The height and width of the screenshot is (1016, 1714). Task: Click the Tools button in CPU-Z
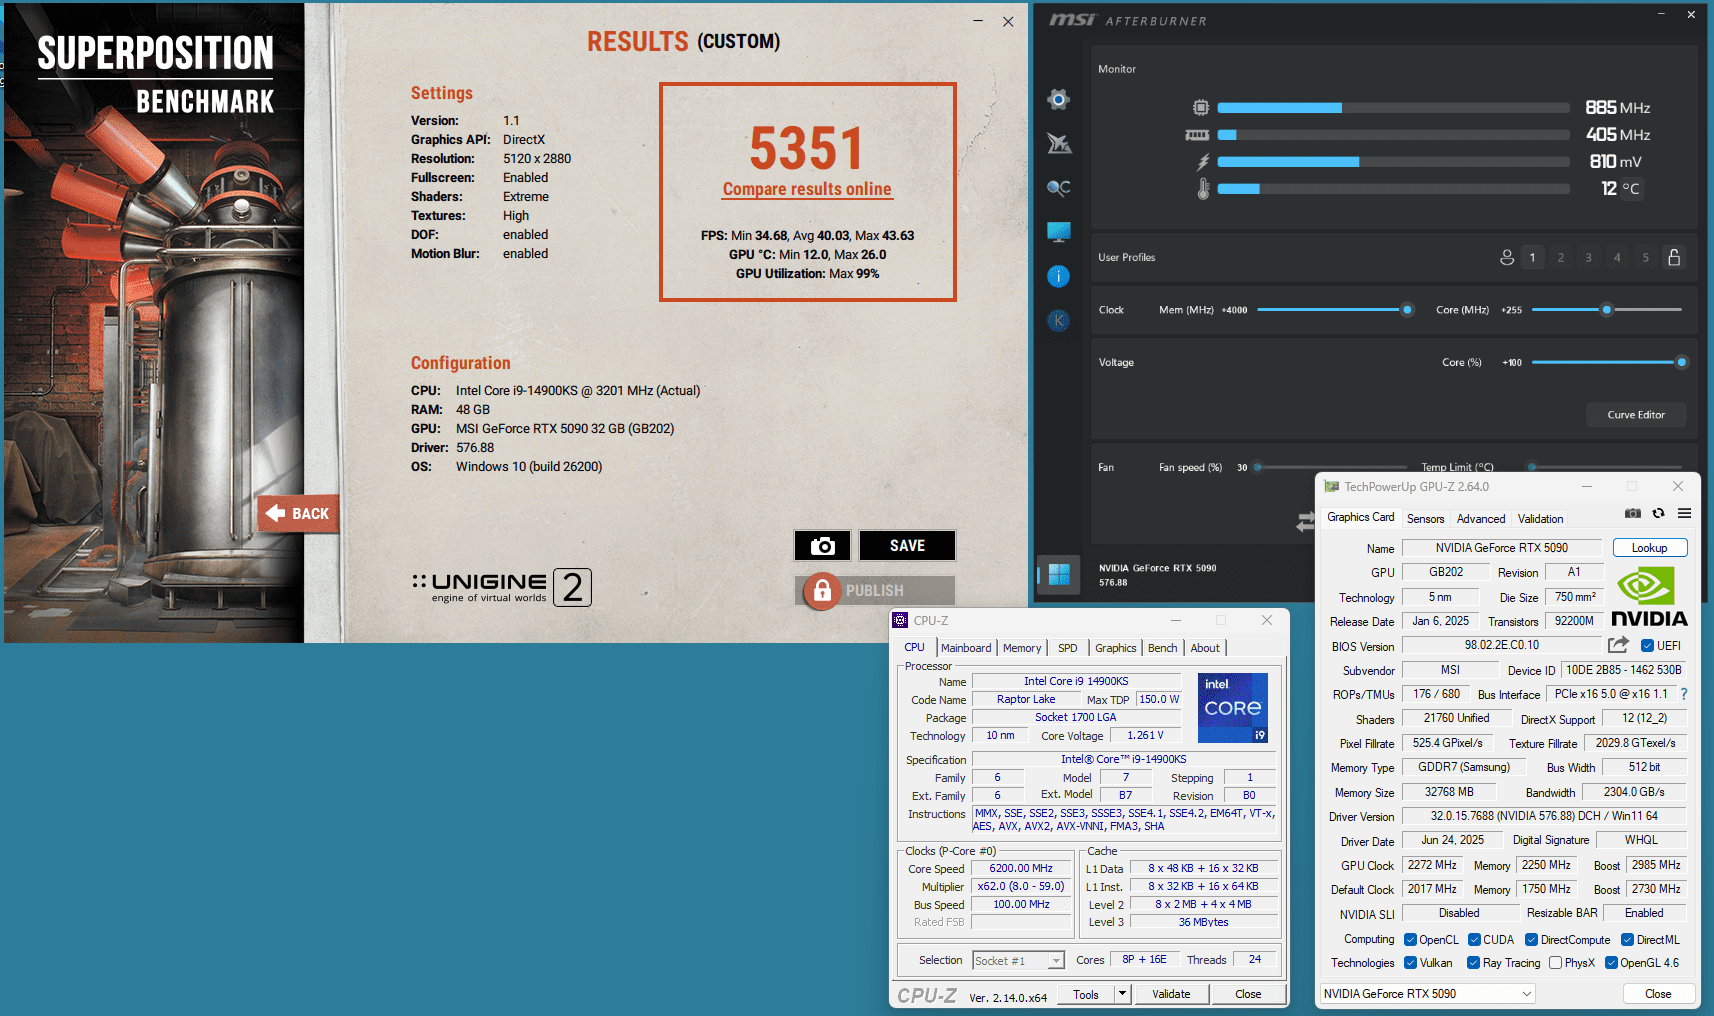click(1086, 994)
